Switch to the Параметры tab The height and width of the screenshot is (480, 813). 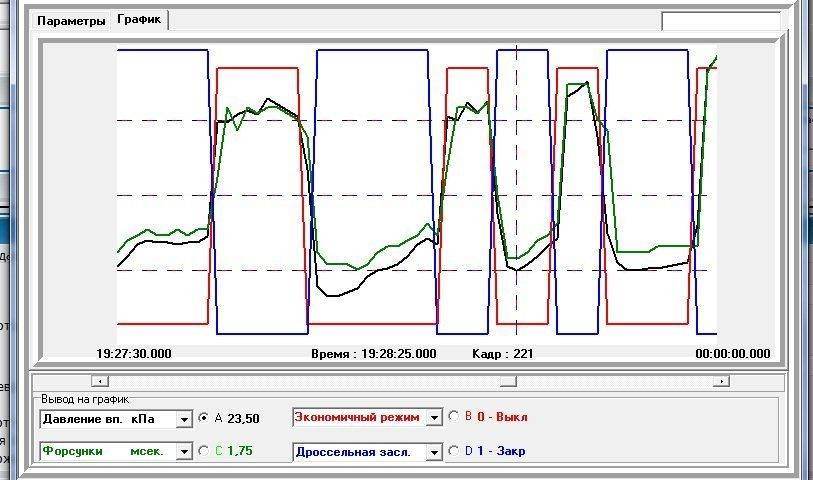coord(71,21)
